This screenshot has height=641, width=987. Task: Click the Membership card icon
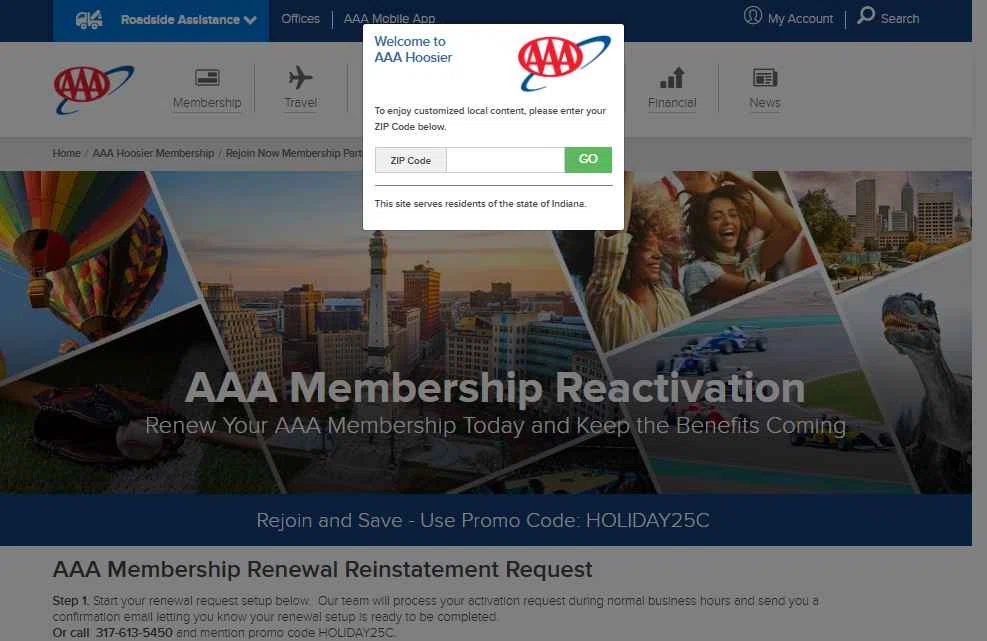coord(207,77)
